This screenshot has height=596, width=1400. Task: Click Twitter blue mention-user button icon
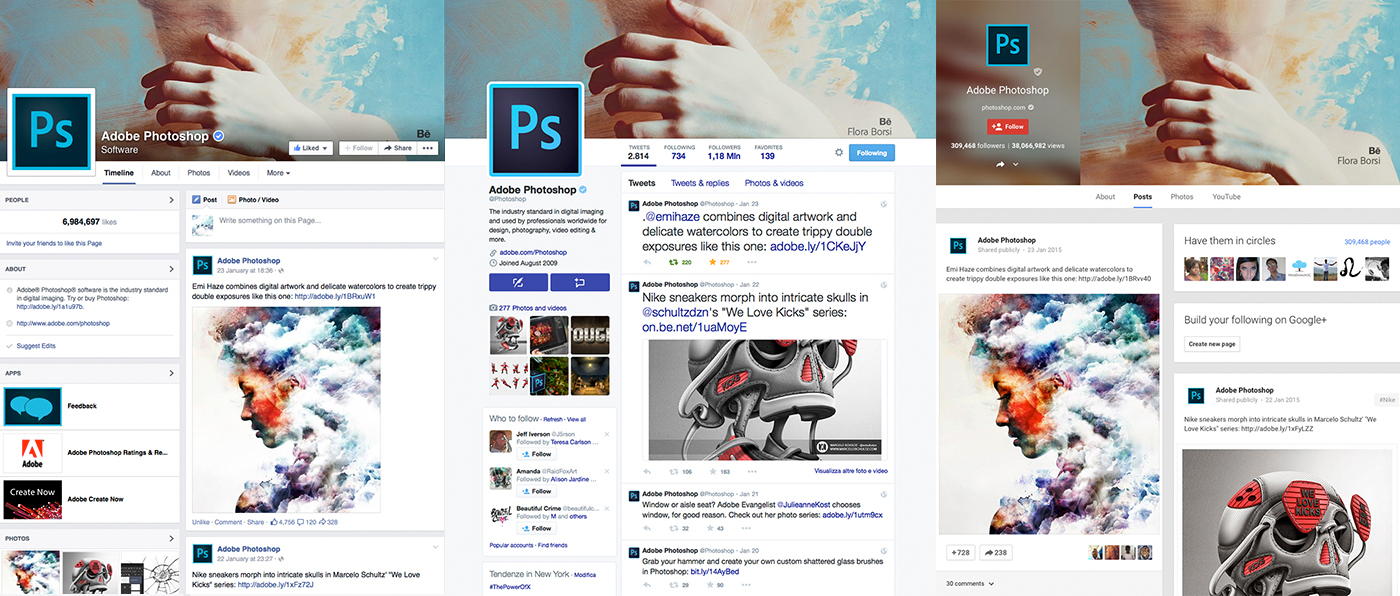pyautogui.click(x=517, y=282)
